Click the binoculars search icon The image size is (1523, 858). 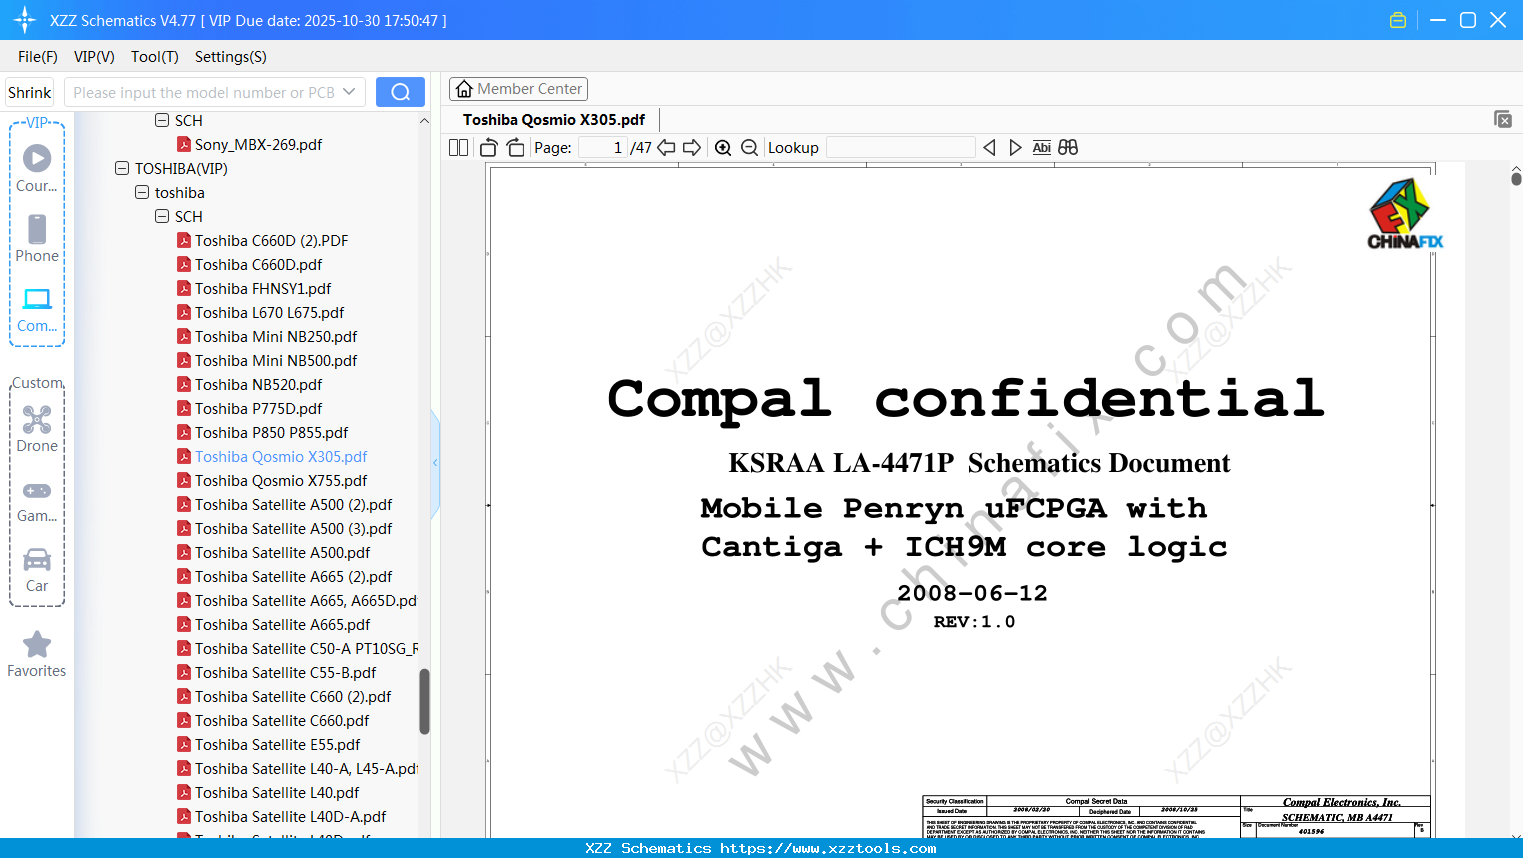[x=1068, y=148]
